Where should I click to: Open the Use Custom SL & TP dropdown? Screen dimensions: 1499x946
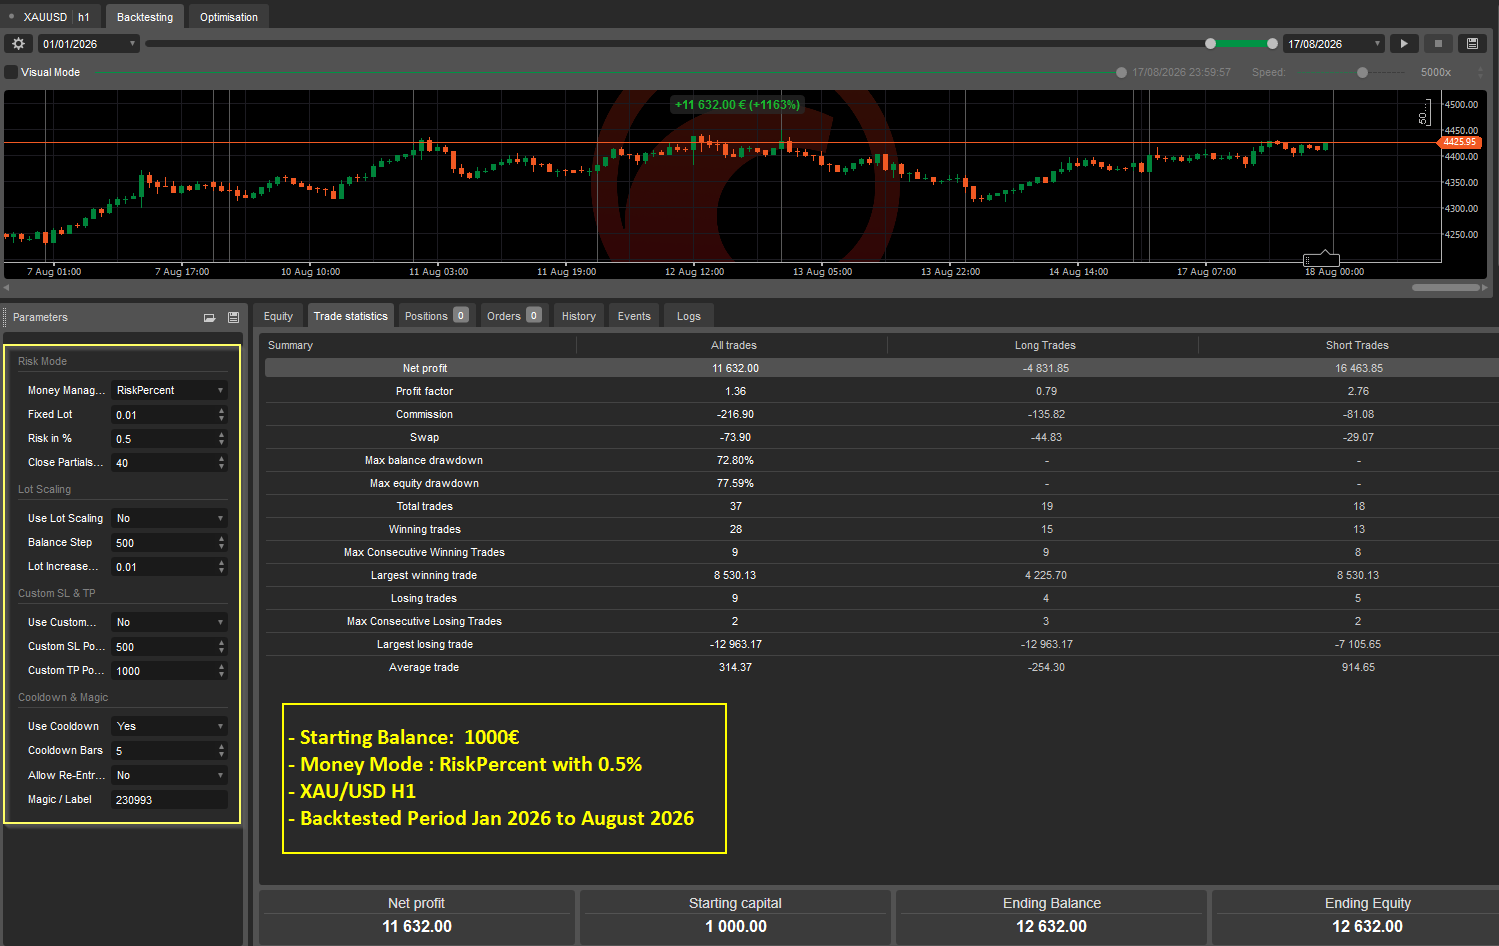(169, 622)
